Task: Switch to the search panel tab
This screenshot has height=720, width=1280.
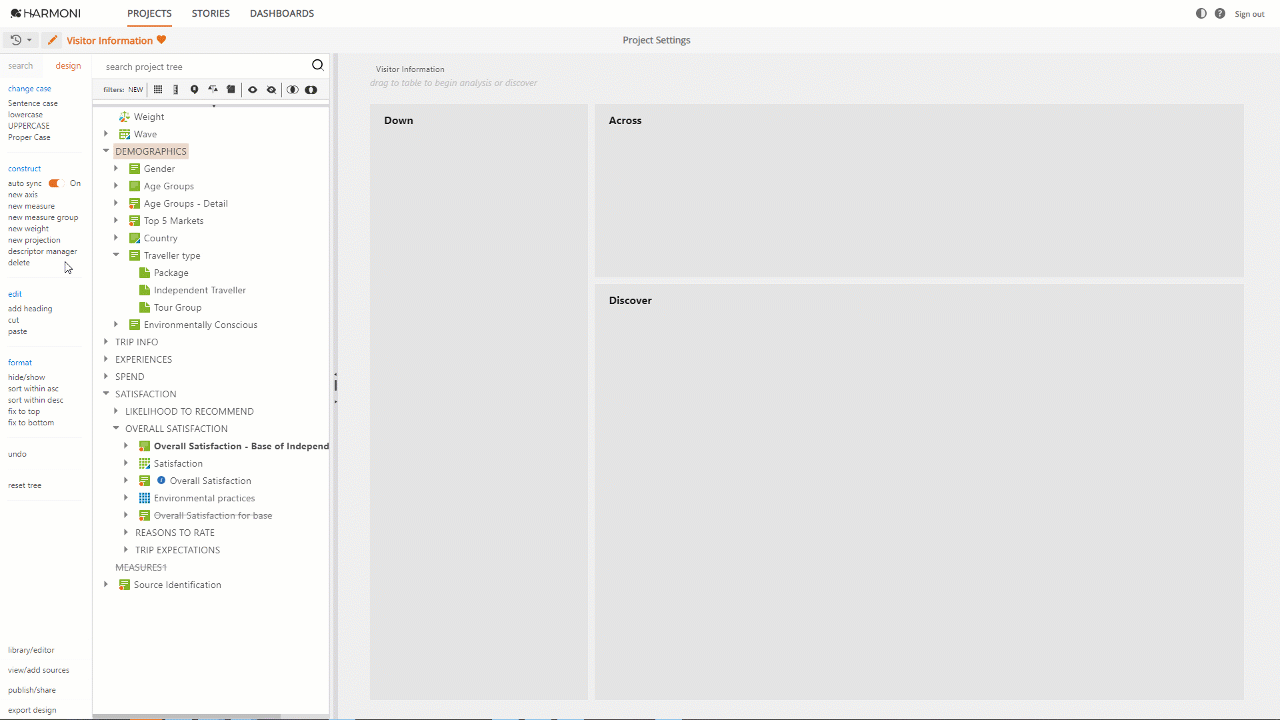Action: 21,66
